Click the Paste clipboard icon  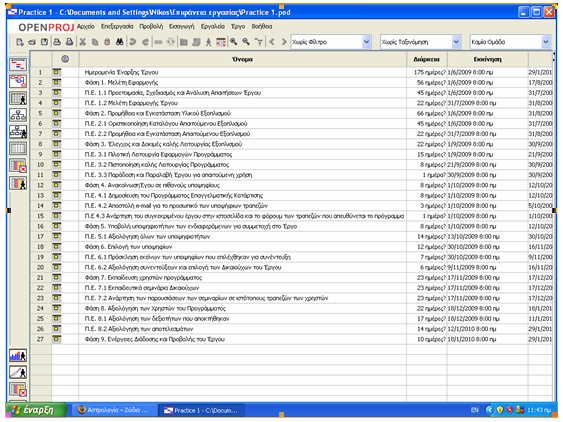pyautogui.click(x=107, y=42)
